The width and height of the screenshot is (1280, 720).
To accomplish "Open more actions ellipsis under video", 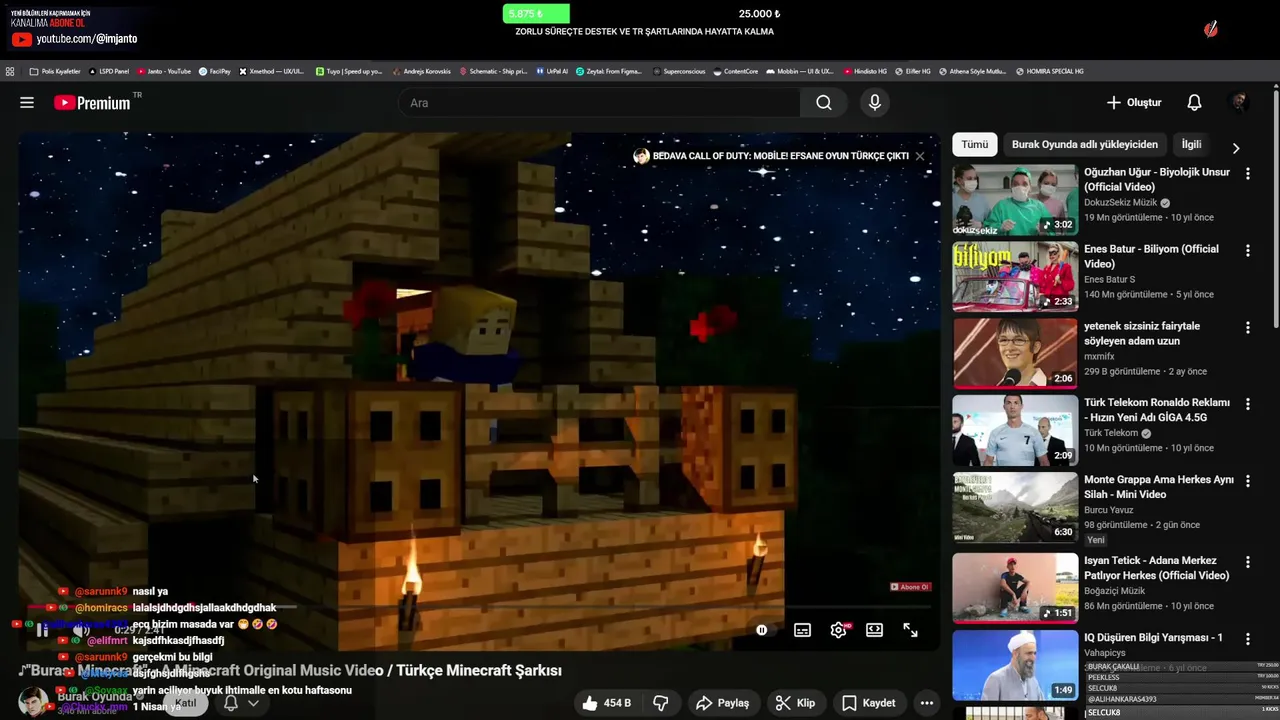I will click(x=927, y=703).
